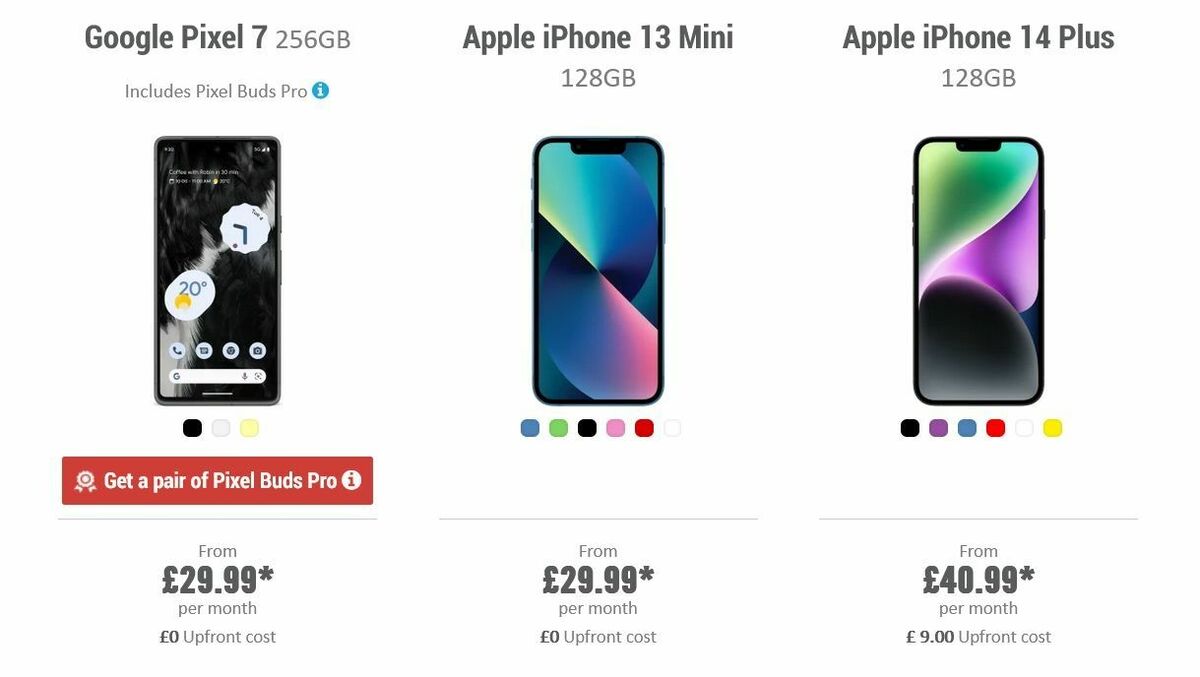Select the yellow color for Google Pixel 7

point(250,428)
